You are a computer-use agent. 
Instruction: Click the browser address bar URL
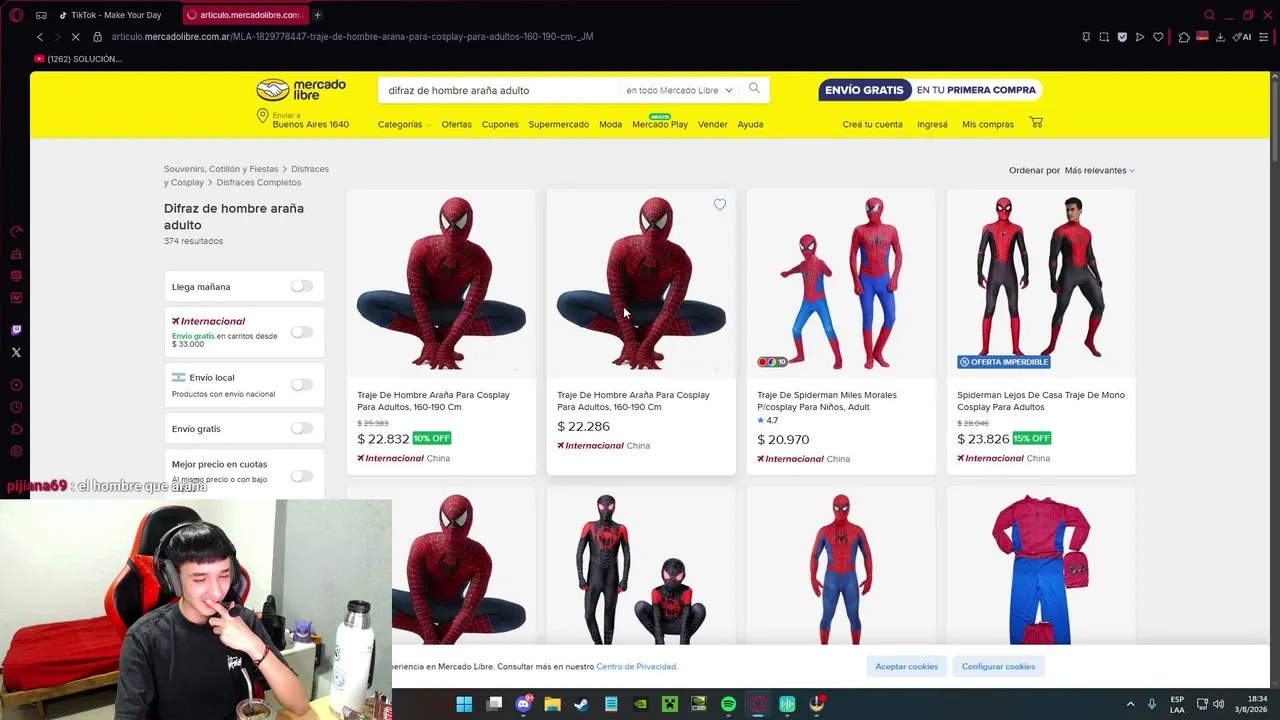coord(352,37)
